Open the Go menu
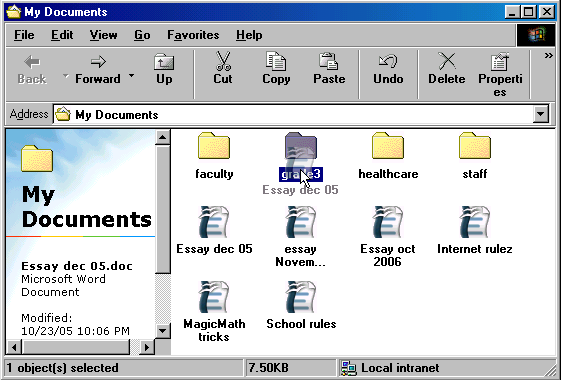The width and height of the screenshot is (561, 380). [142, 35]
